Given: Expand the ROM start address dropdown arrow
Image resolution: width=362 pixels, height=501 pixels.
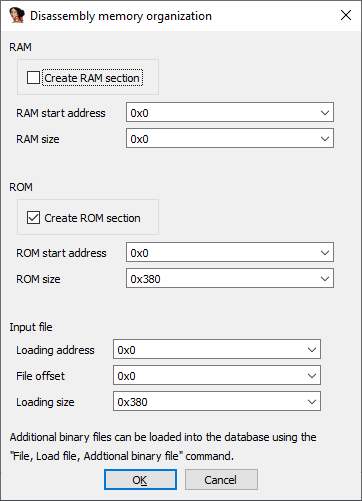Looking at the screenshot, I should pyautogui.click(x=325, y=253).
